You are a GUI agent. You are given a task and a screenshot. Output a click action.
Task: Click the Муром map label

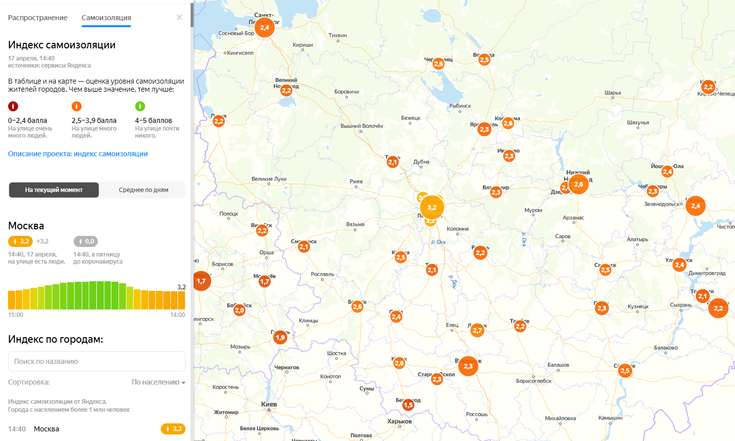[x=533, y=210]
